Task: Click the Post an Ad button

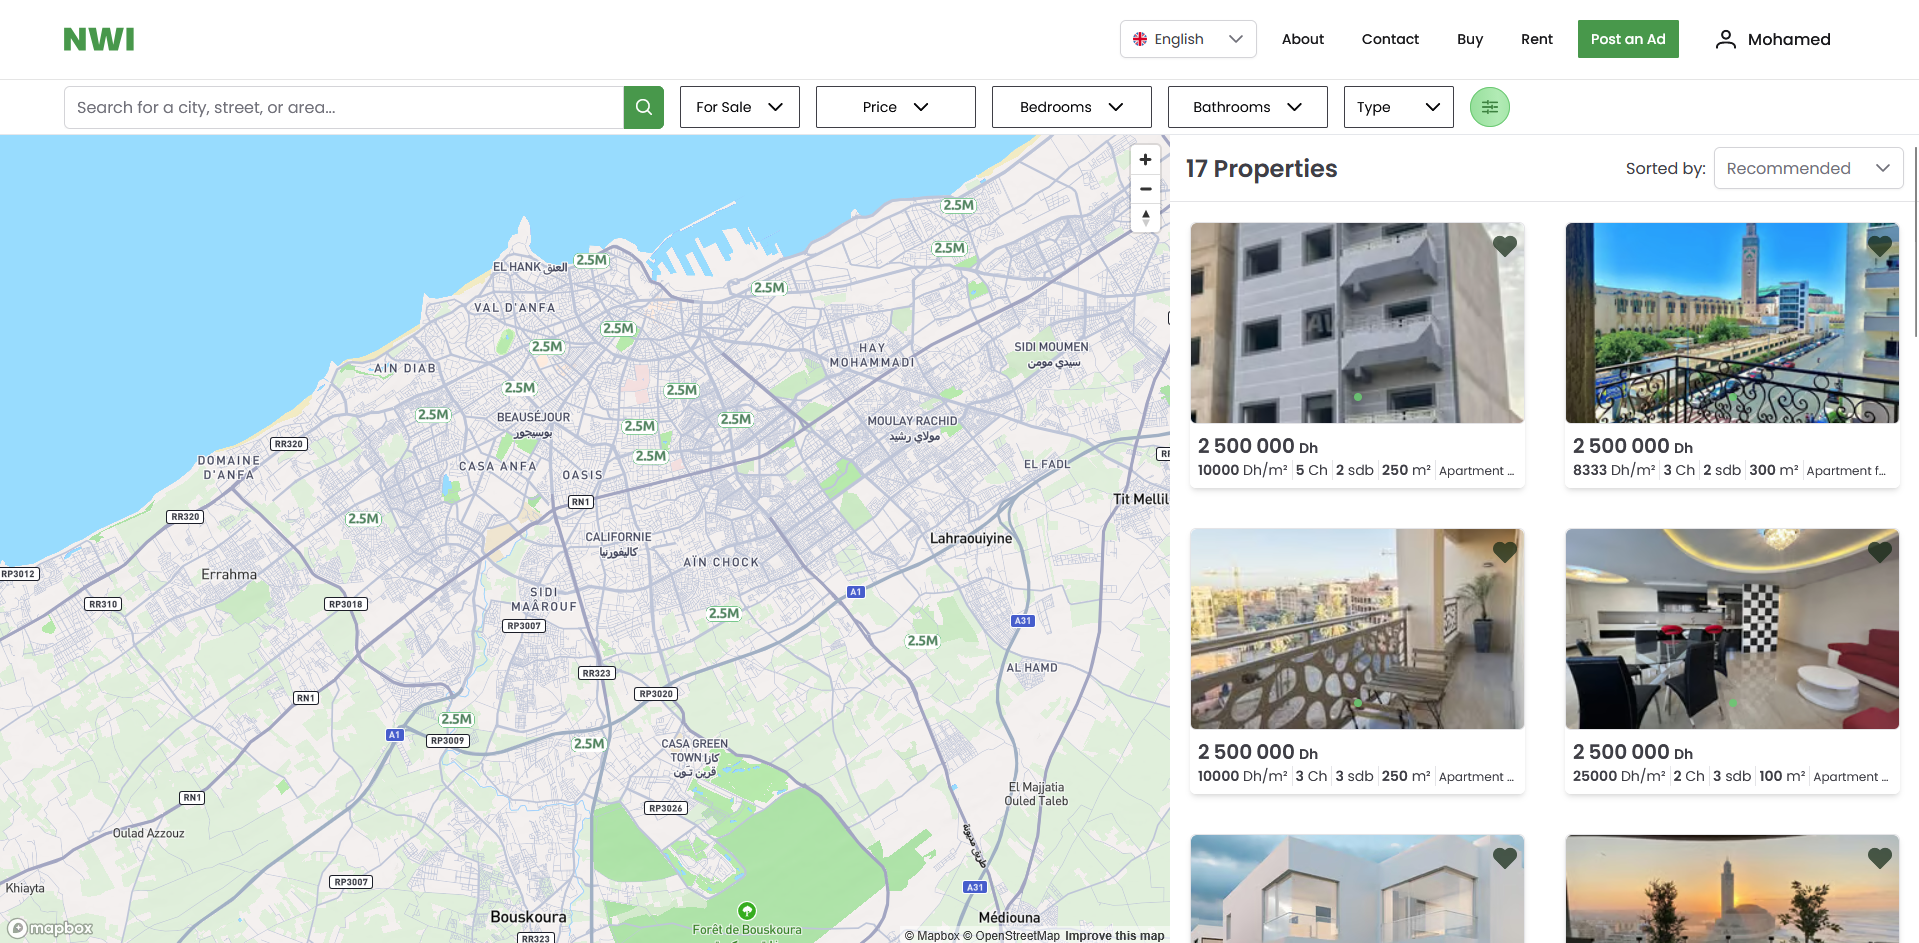Action: coord(1627,39)
